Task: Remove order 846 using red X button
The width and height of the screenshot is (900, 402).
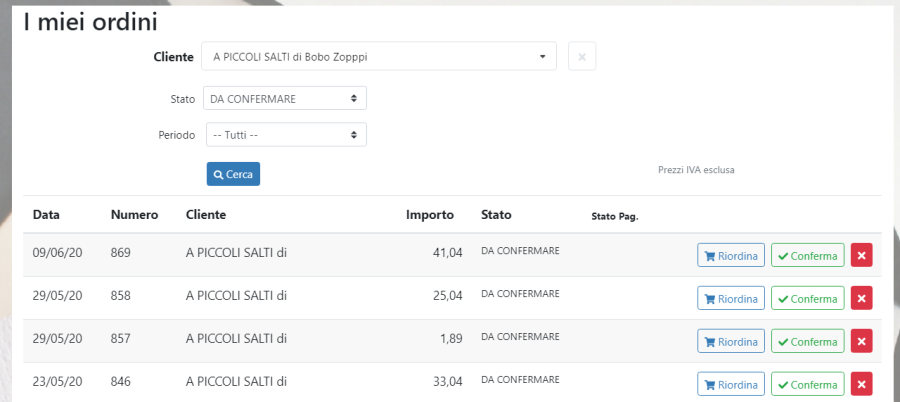Action: click(x=861, y=385)
